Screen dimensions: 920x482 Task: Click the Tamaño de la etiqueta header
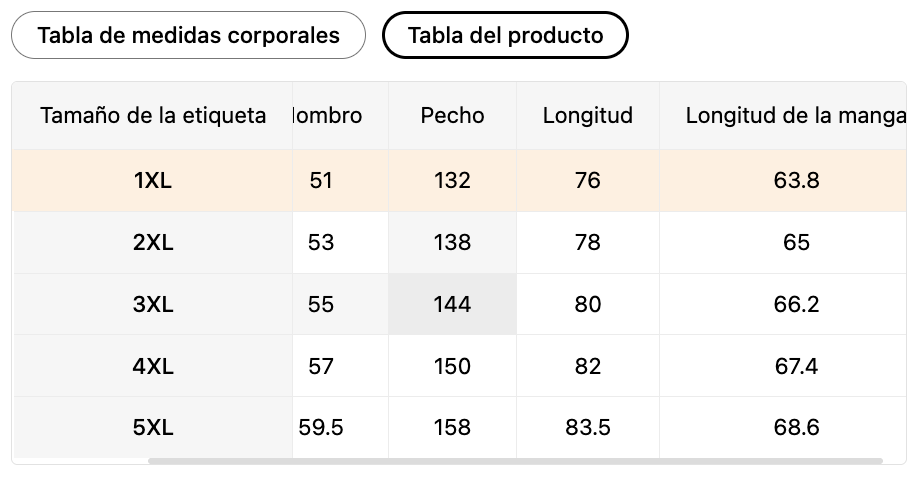(153, 116)
